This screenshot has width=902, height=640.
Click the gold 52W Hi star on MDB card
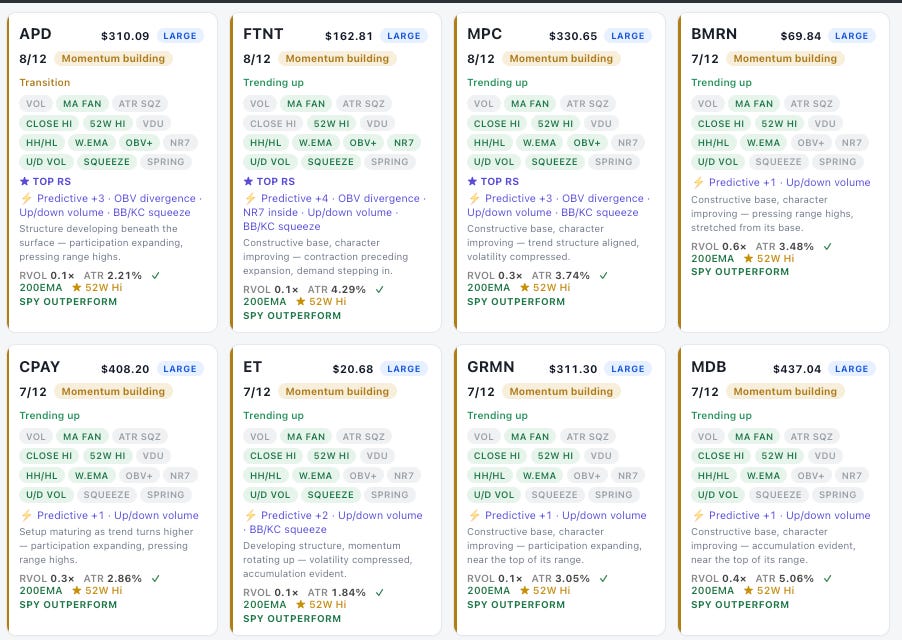[748, 591]
